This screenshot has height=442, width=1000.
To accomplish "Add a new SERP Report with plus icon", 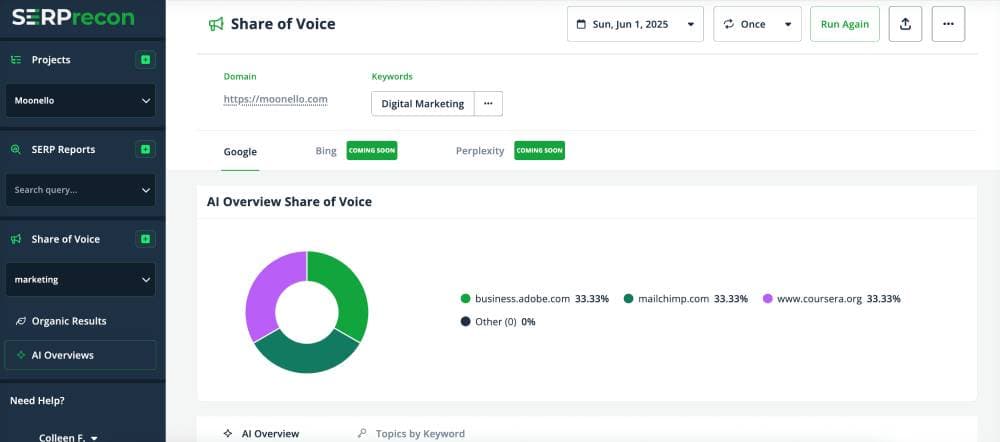I will pos(146,150).
